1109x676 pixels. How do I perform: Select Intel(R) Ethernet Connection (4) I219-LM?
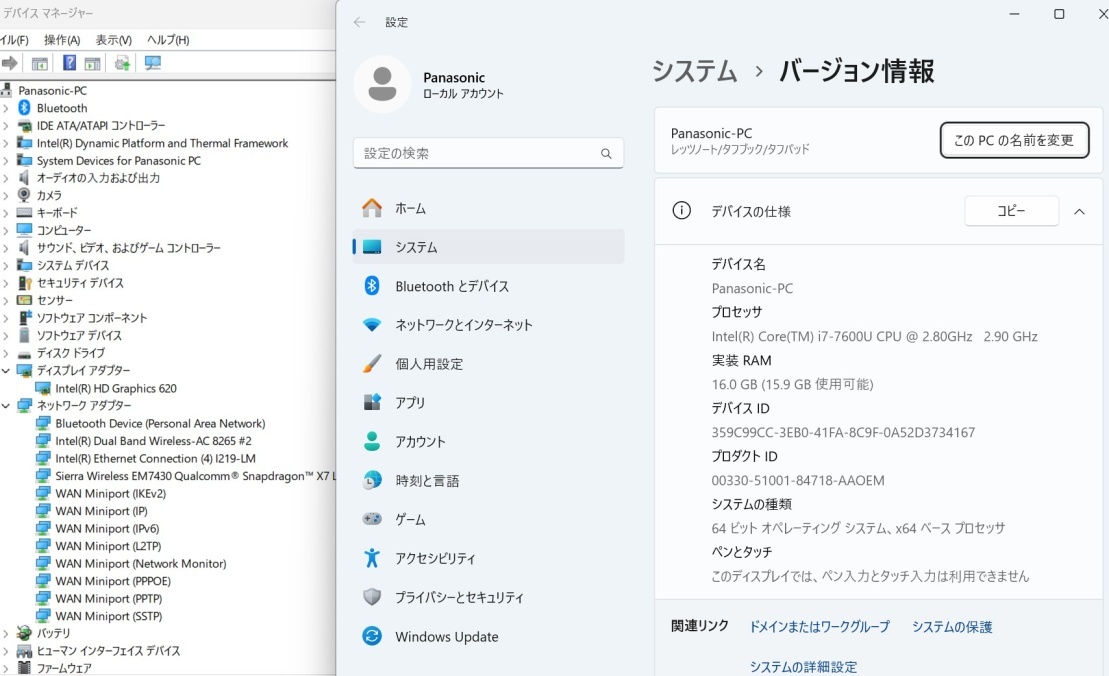pos(156,458)
